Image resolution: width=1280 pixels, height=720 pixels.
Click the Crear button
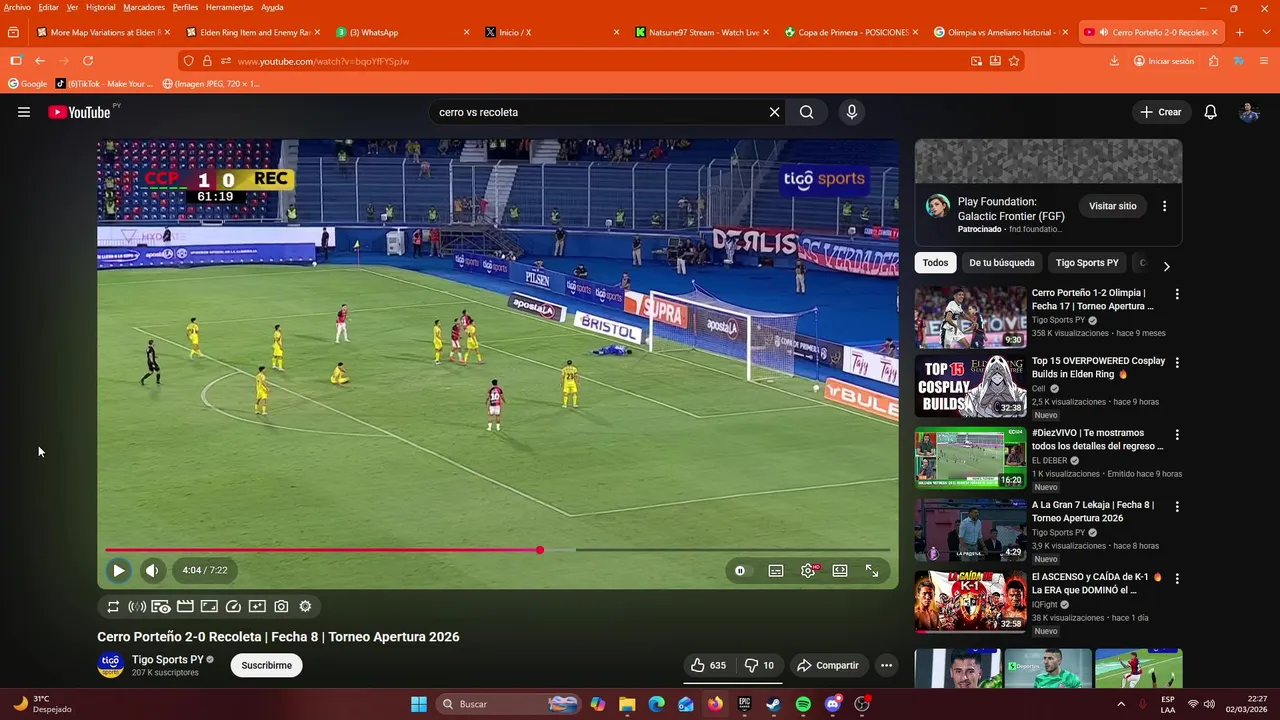pyautogui.click(x=1161, y=112)
